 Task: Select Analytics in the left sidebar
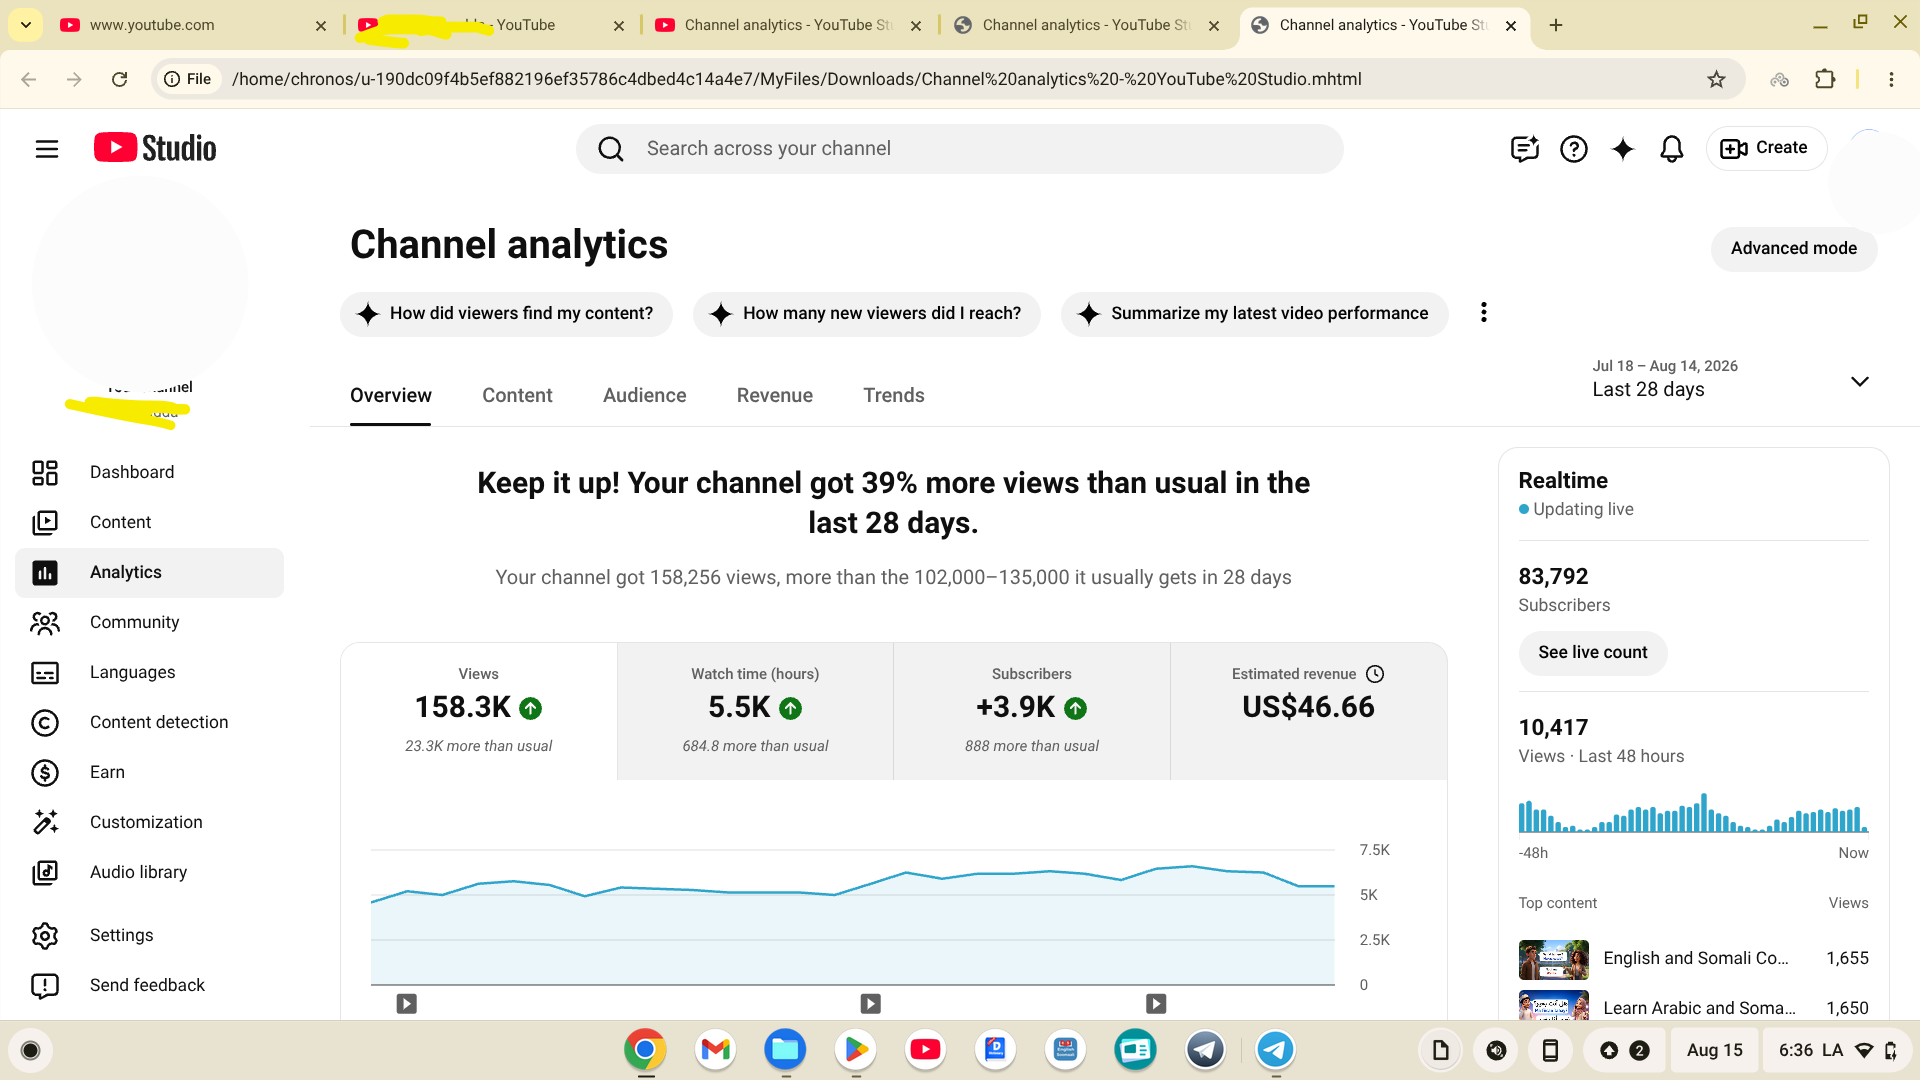(150, 572)
